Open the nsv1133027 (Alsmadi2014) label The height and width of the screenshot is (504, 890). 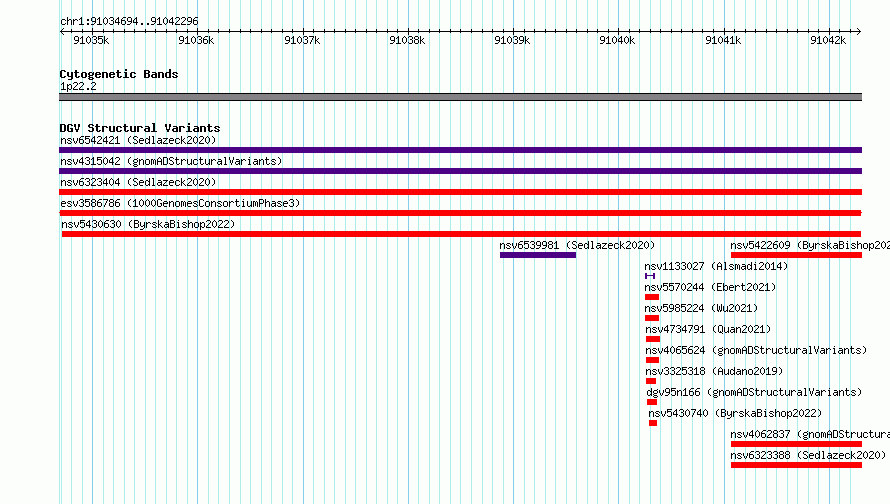tap(716, 266)
